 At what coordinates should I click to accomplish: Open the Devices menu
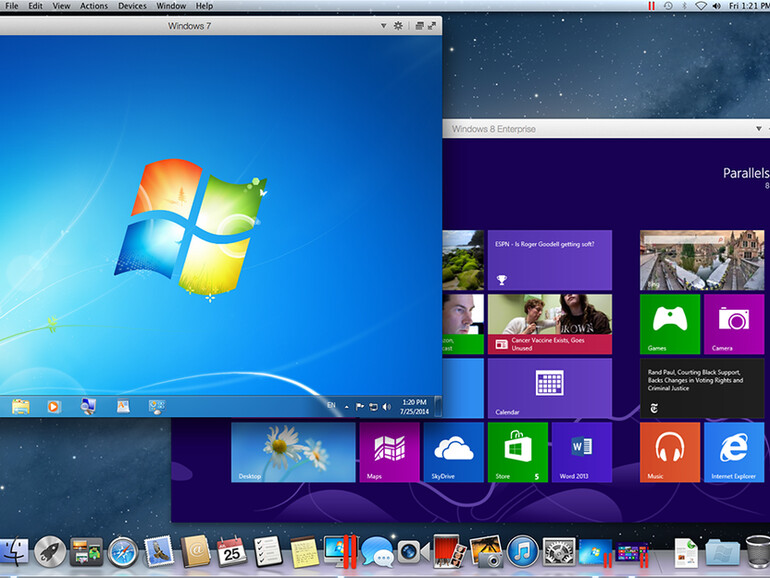132,6
